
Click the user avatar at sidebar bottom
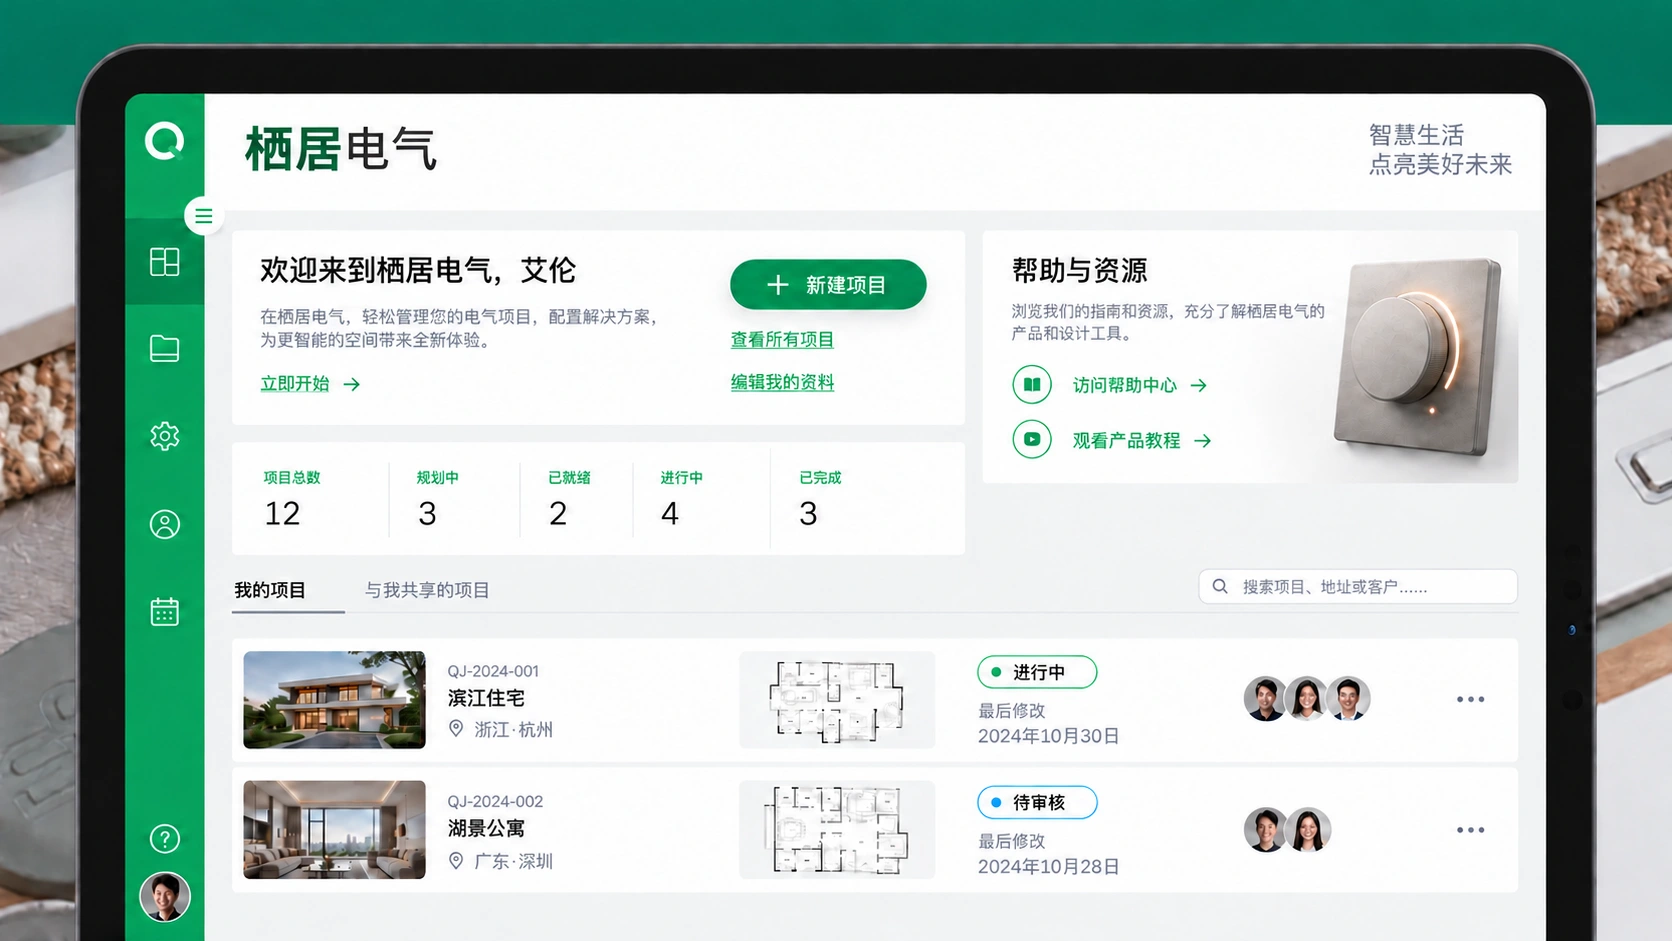(x=164, y=896)
